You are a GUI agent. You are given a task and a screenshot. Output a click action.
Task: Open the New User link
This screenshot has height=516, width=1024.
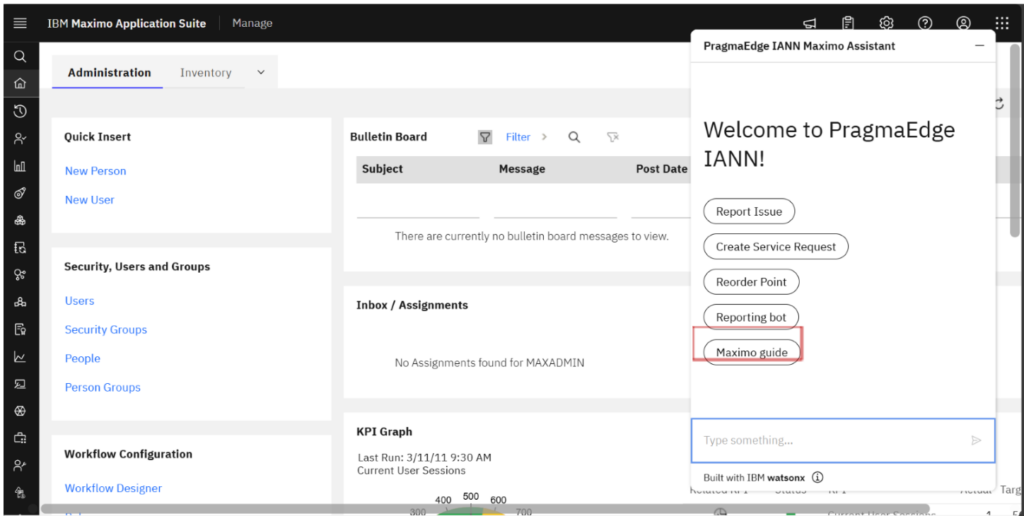point(89,200)
